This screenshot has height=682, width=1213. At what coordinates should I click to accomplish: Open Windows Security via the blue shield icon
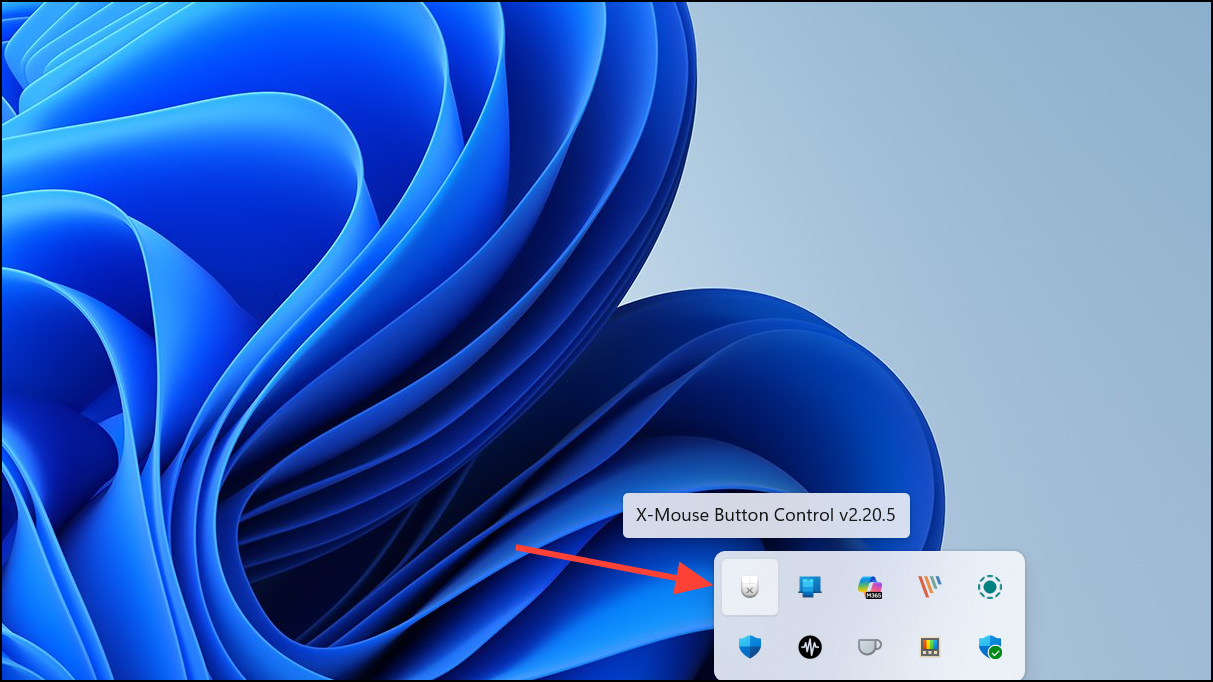[749, 647]
